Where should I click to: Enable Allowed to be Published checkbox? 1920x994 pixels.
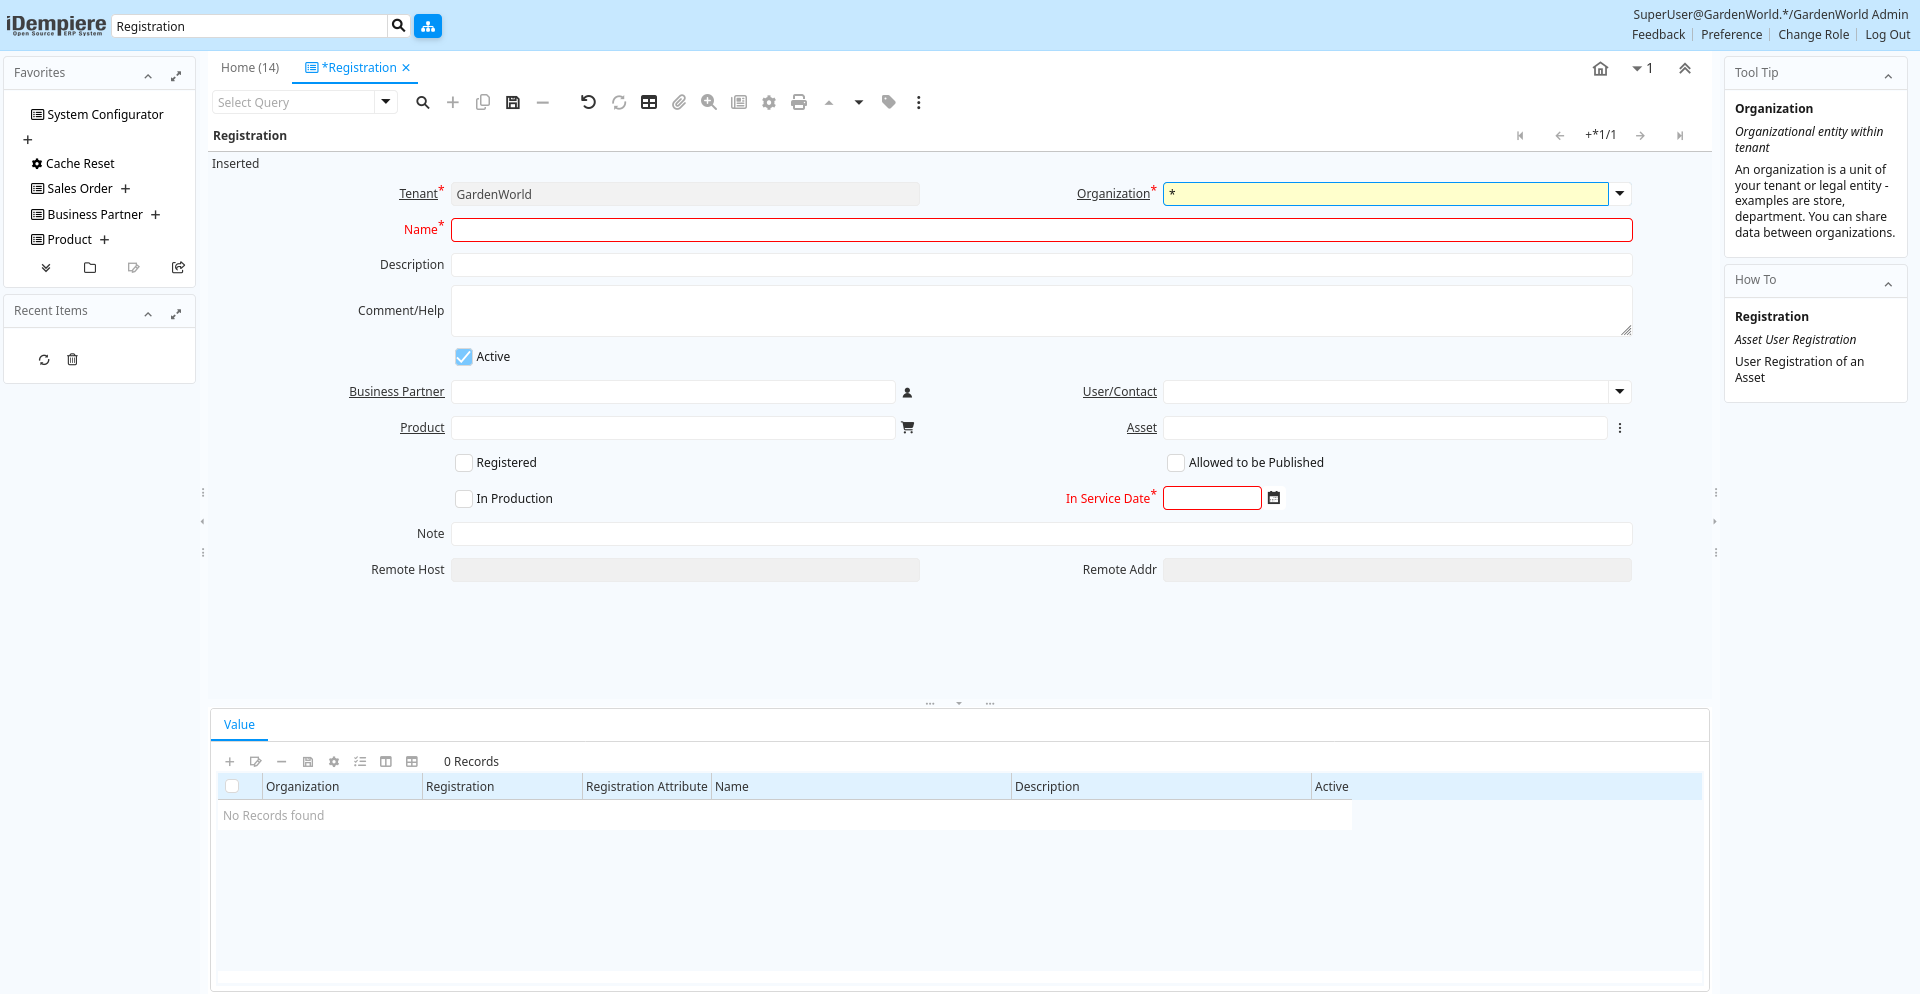pos(1176,463)
